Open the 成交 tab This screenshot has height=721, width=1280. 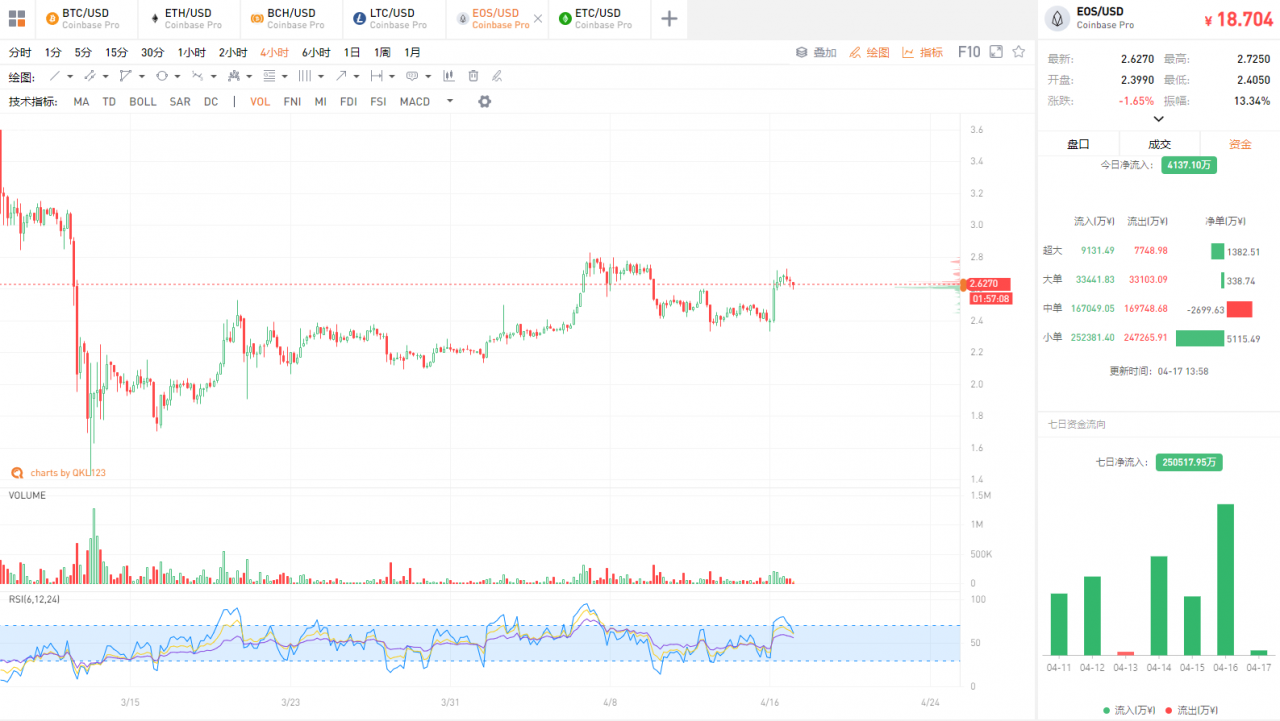coord(1159,144)
